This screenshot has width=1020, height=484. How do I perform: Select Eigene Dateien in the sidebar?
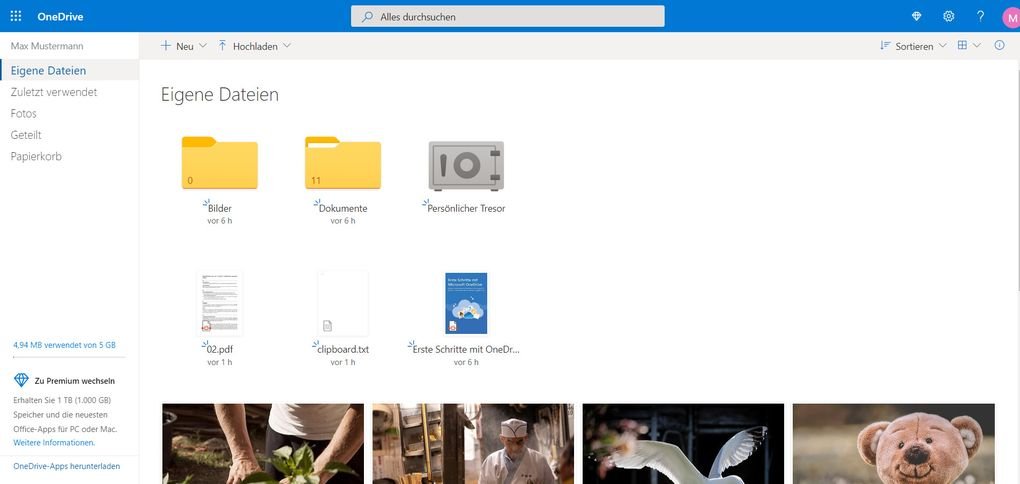(70, 70)
